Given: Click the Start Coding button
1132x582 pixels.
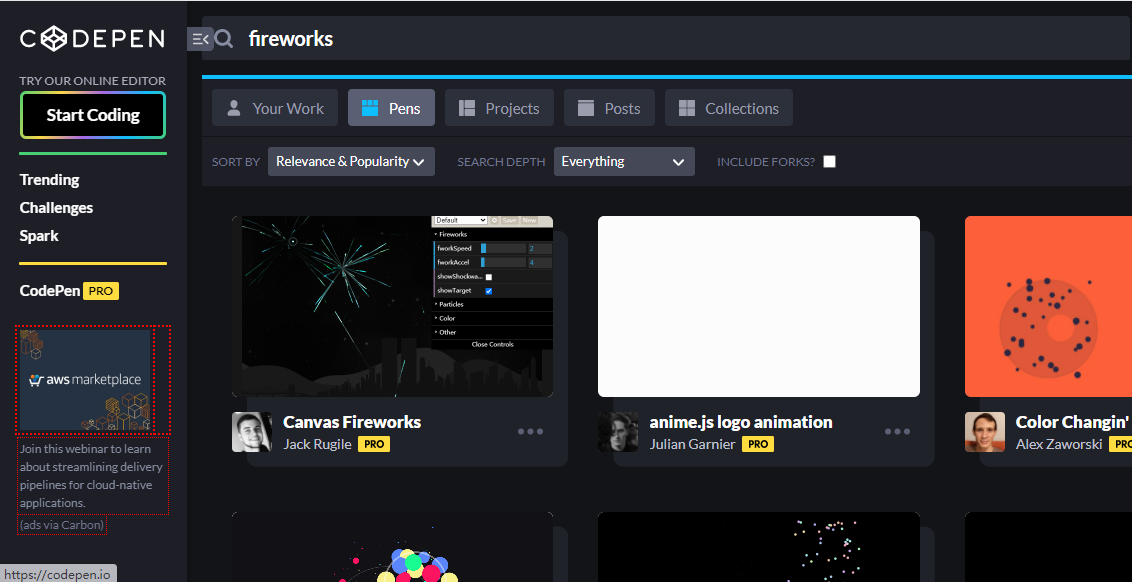Looking at the screenshot, I should pos(93,115).
